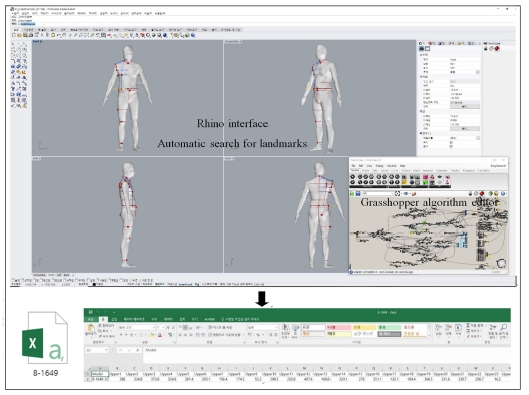Click the Save icon in Rhino toolbar
529x395 pixels.
[25, 35]
